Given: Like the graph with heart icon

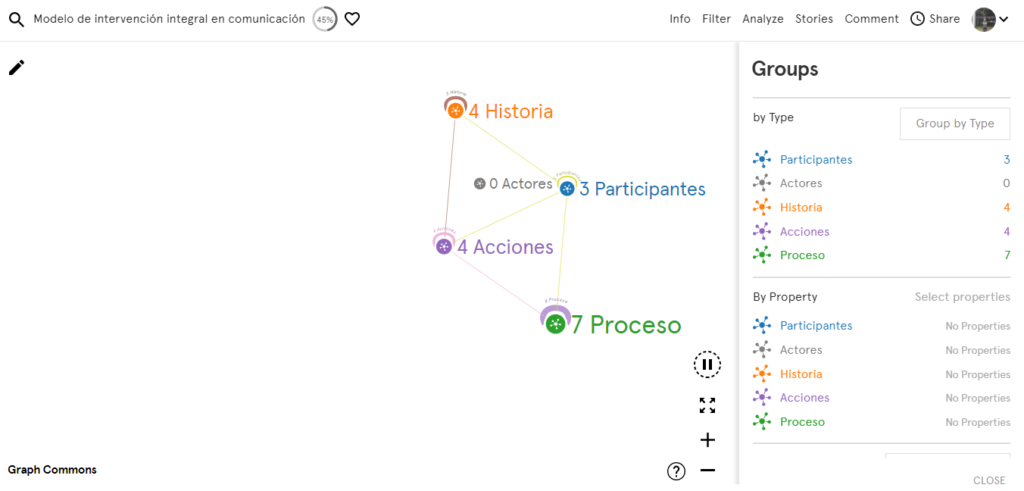Looking at the screenshot, I should click(352, 20).
